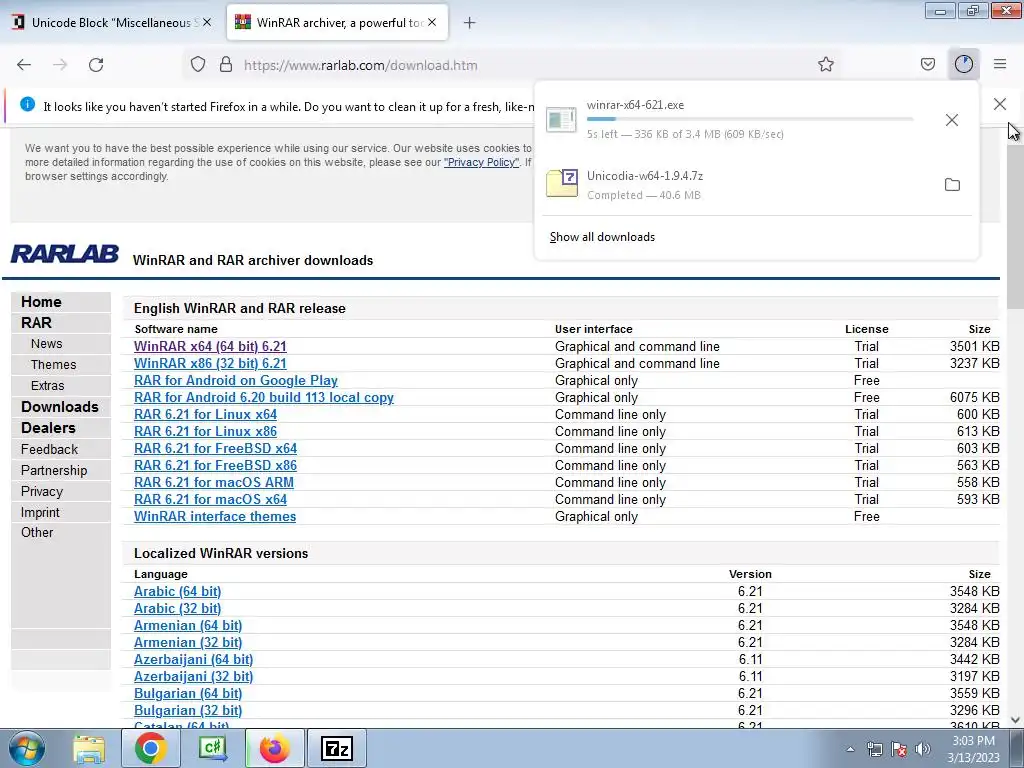Screen dimensions: 1024x768
Task: Download Arabic (64 bit) WinRAR
Action: click(x=178, y=591)
